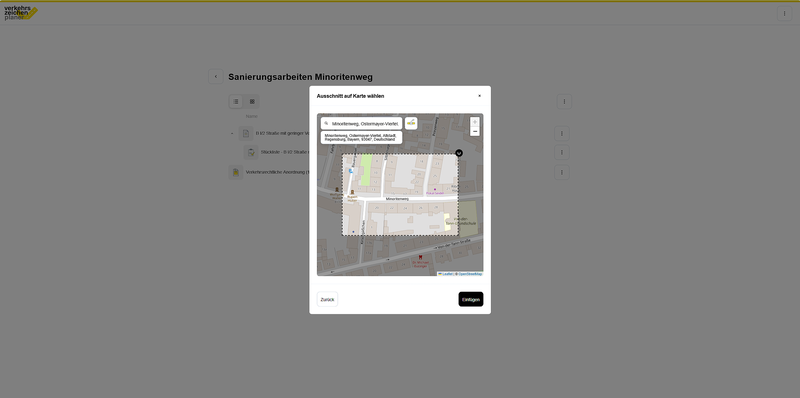Click the Verkehrsrechtliche Anordnung file icon
800x398 pixels.
[236, 172]
